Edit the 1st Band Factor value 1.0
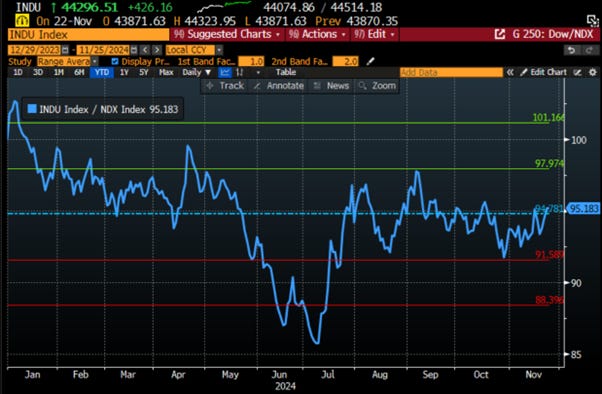This screenshot has width=602, height=394. (251, 61)
